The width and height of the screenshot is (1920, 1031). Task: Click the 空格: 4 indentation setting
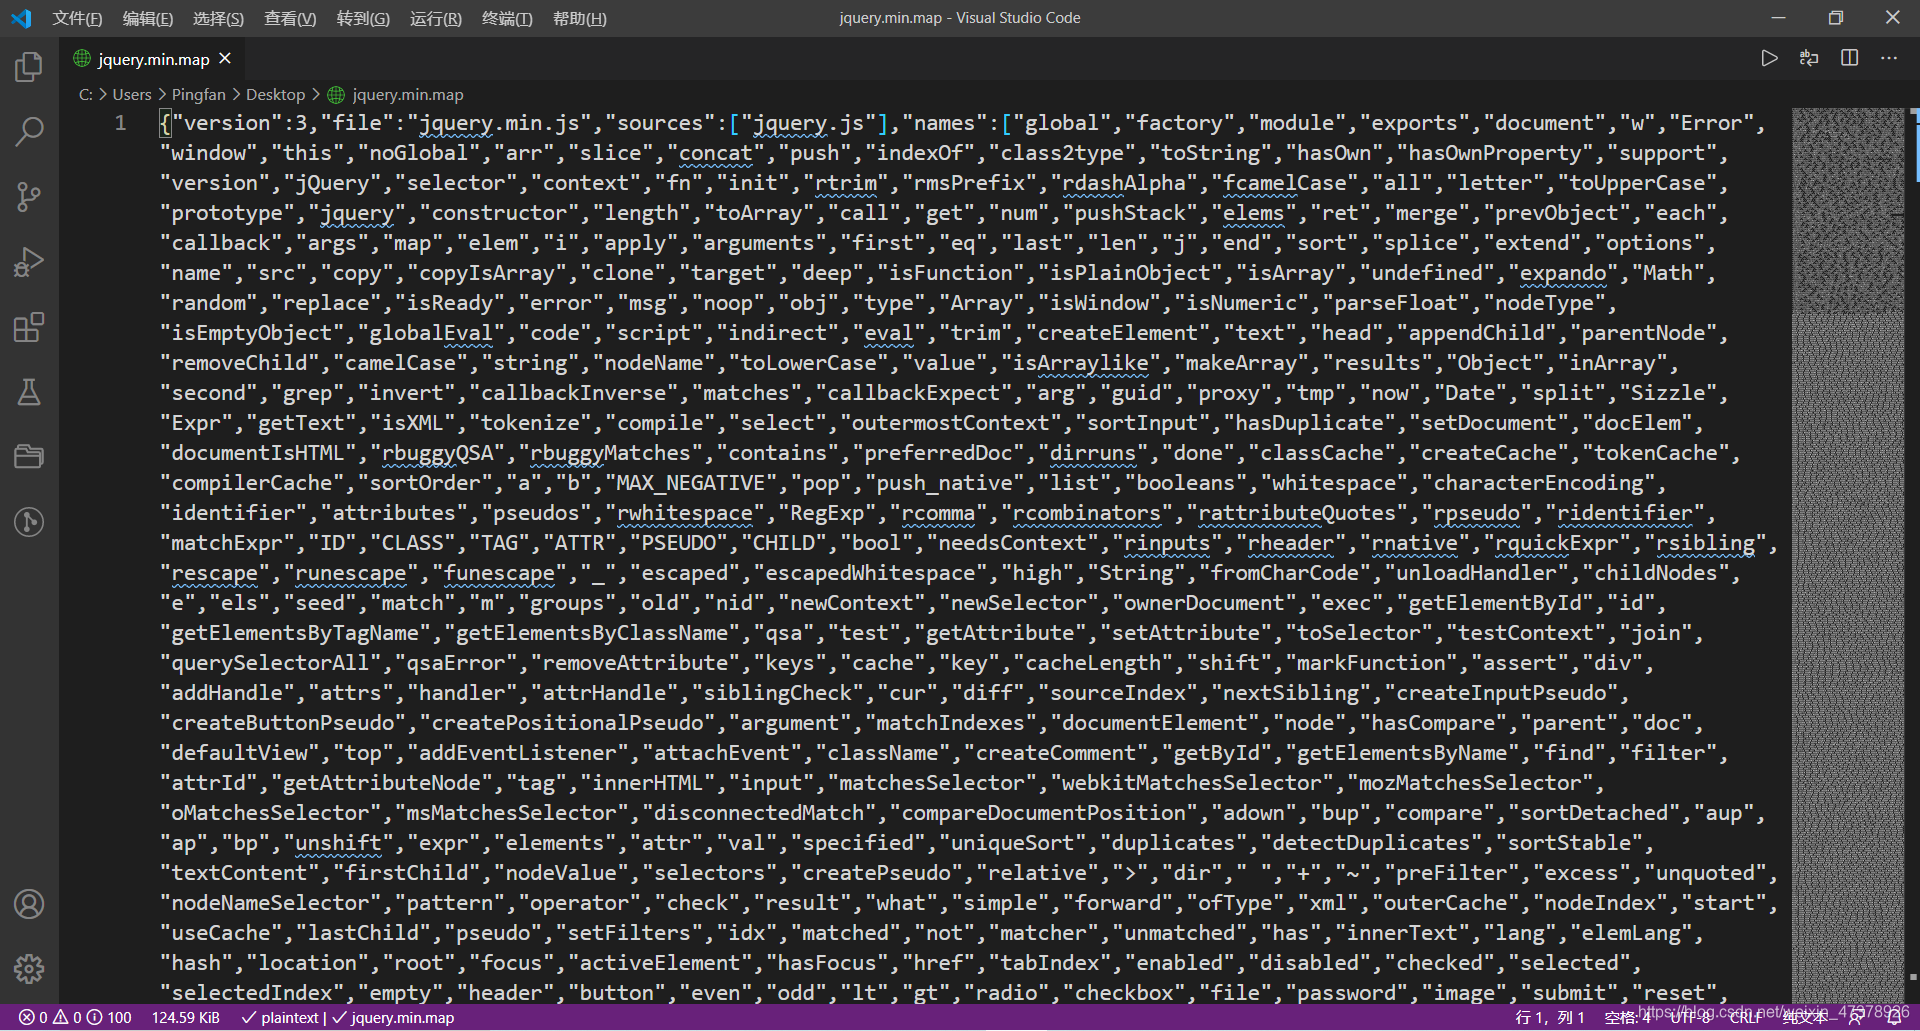point(1627,1017)
